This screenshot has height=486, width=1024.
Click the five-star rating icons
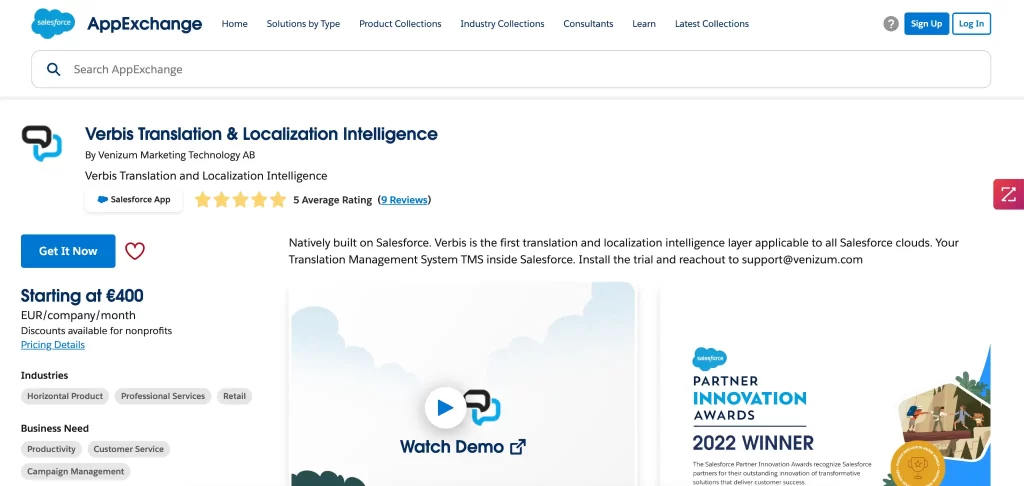point(240,200)
